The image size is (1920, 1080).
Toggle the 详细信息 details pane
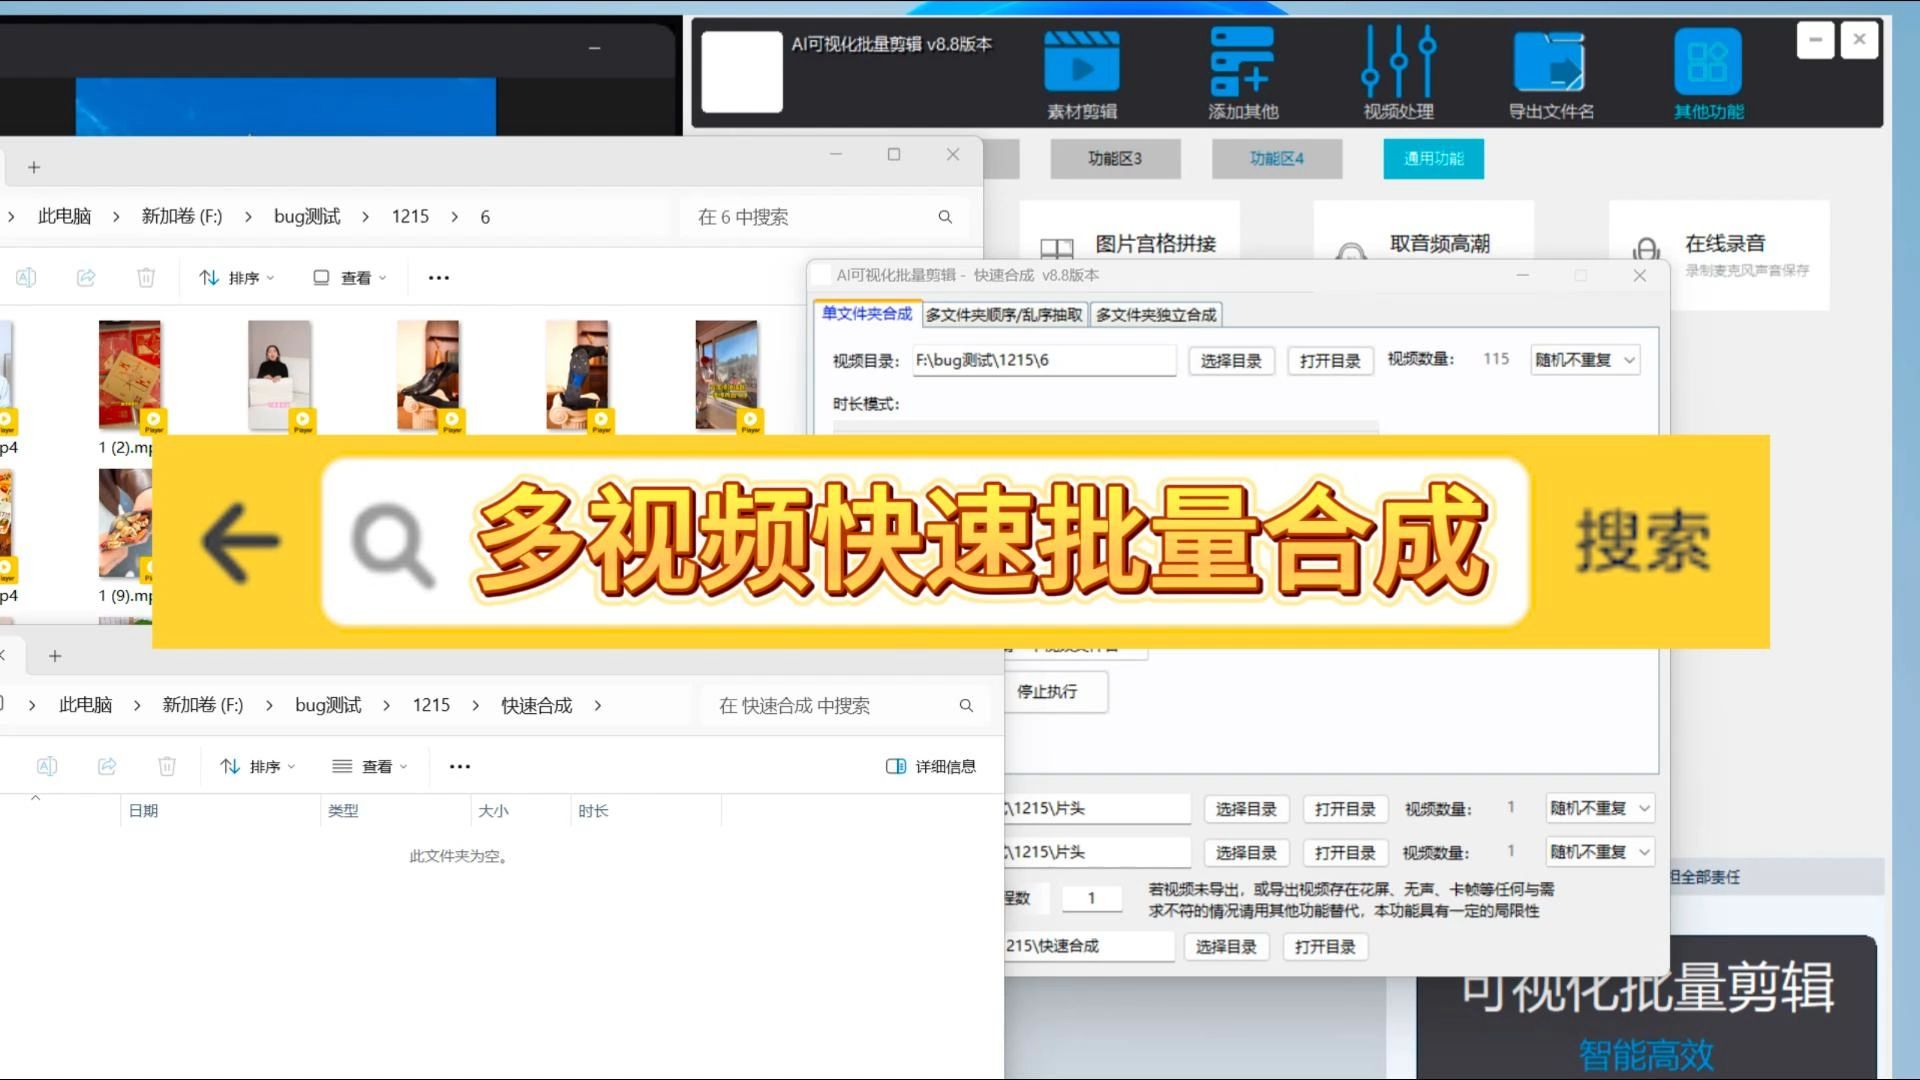(x=929, y=765)
